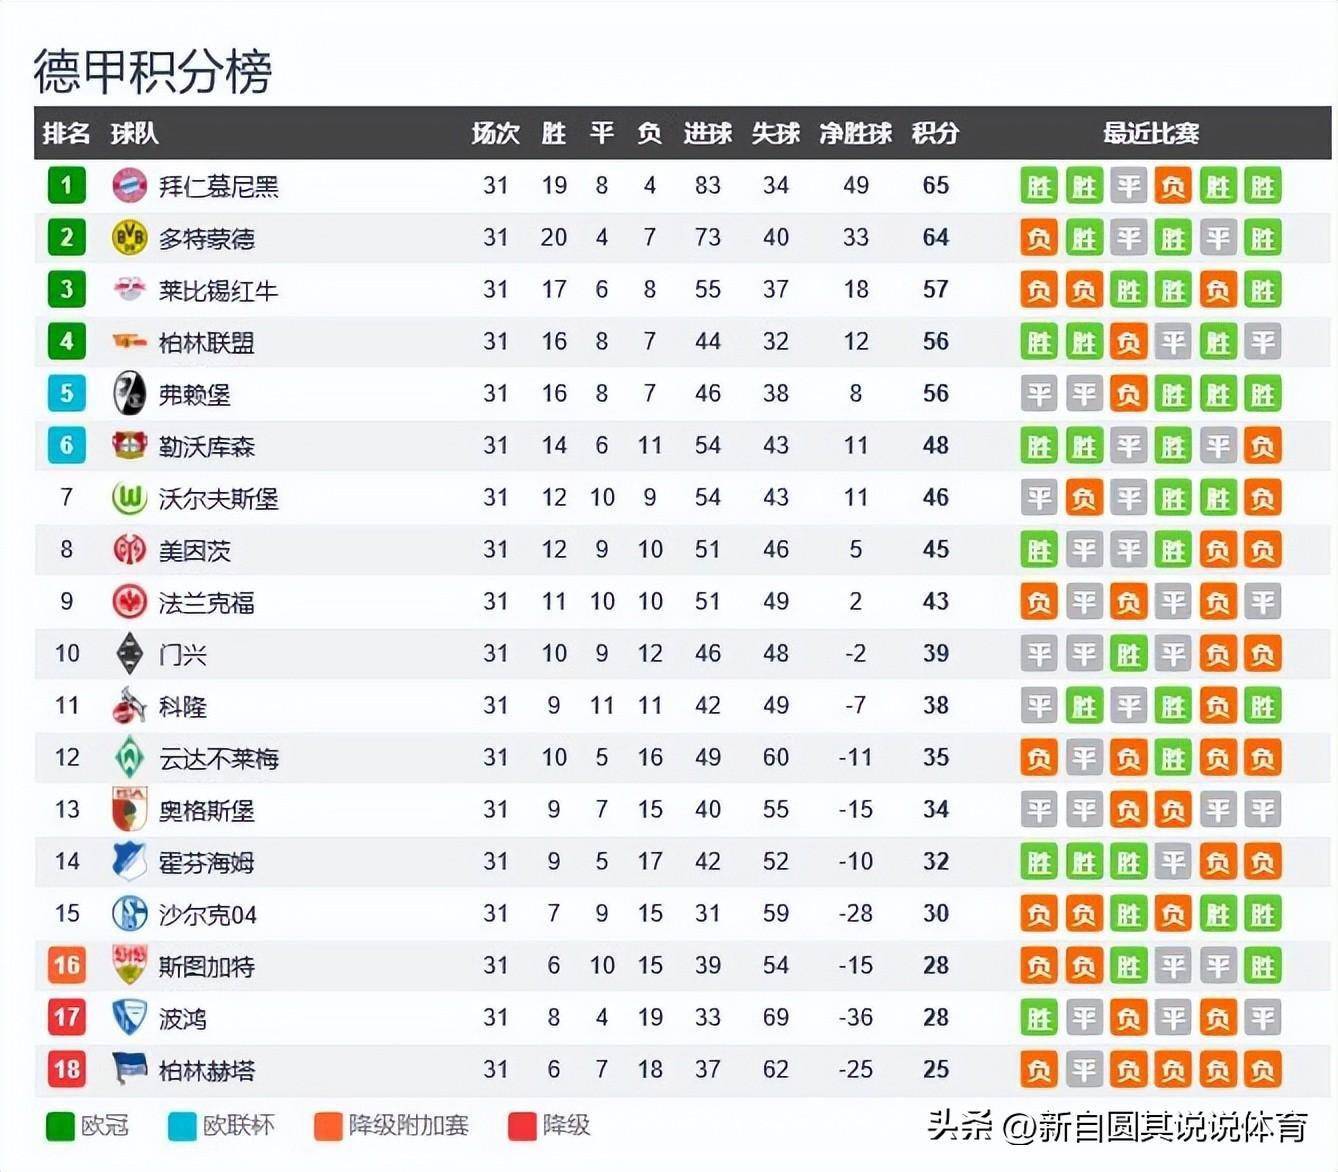The image size is (1338, 1172).
Task: Click Bayern's first recent match result
Action: 1039,186
